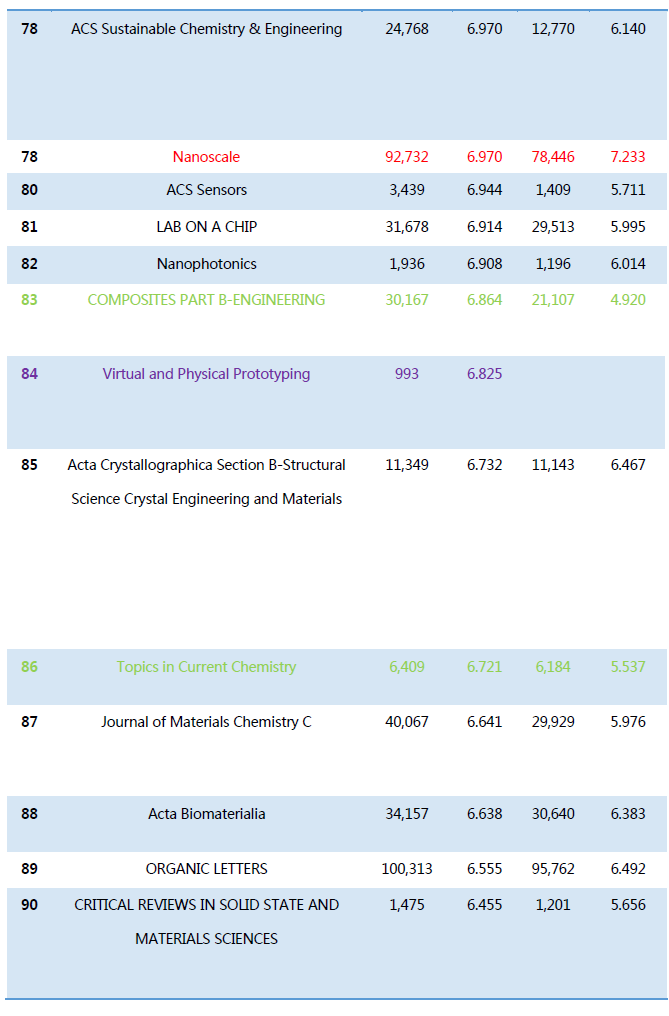The height and width of the screenshot is (1016, 669).
Task: Click the value 6.014
Action: coord(628,264)
